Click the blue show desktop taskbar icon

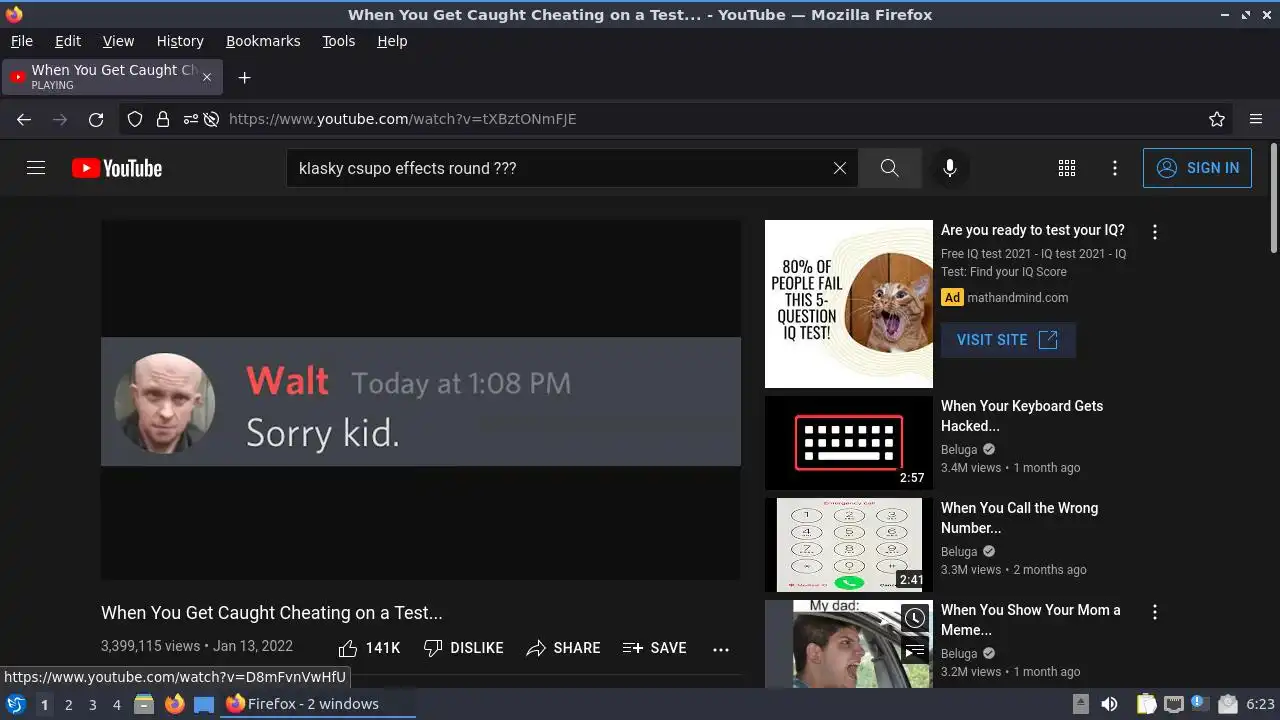click(x=204, y=704)
